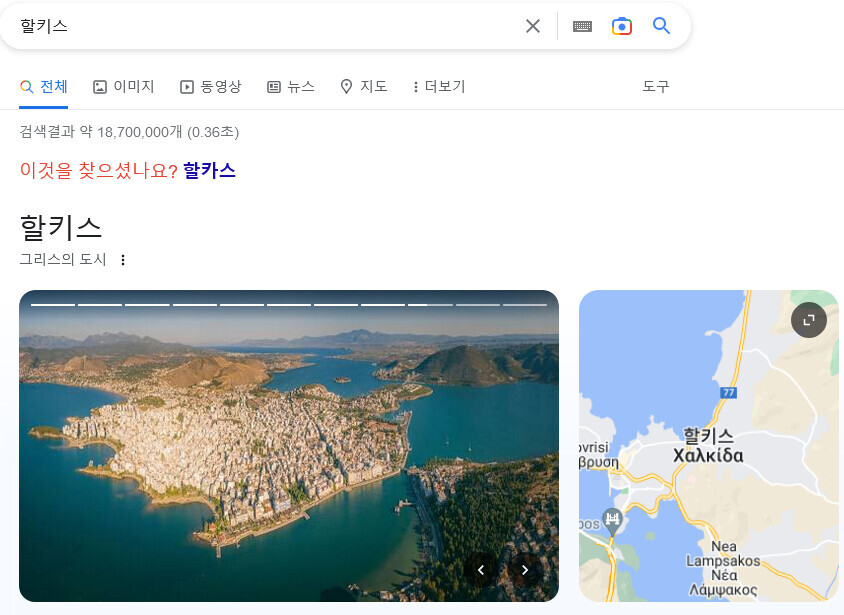This screenshot has height=615, width=844.
Task: Open the 더보기 dropdown menu
Action: (x=438, y=87)
